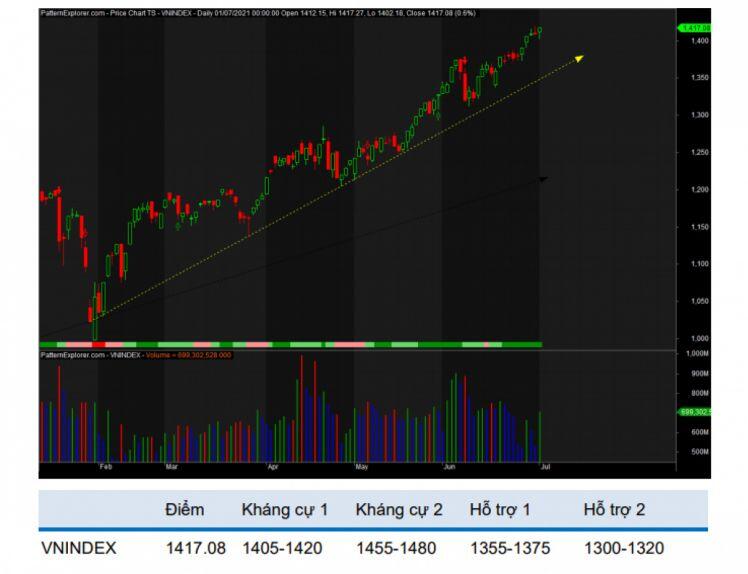Click the VNINDEX Volume header text
This screenshot has width=748, height=574.
pos(136,355)
